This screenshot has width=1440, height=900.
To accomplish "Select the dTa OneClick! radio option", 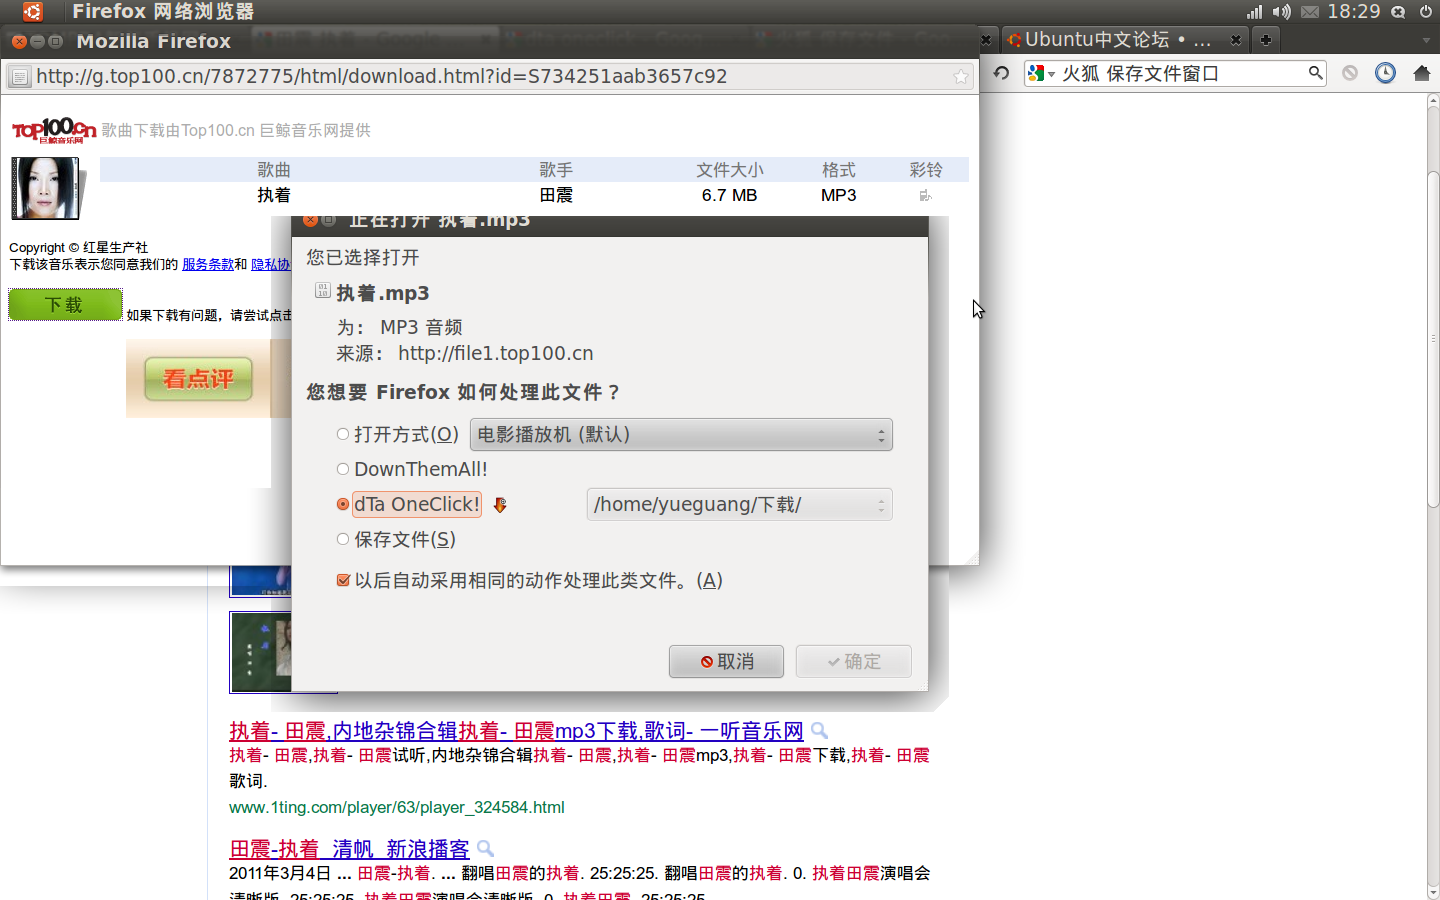I will [343, 505].
